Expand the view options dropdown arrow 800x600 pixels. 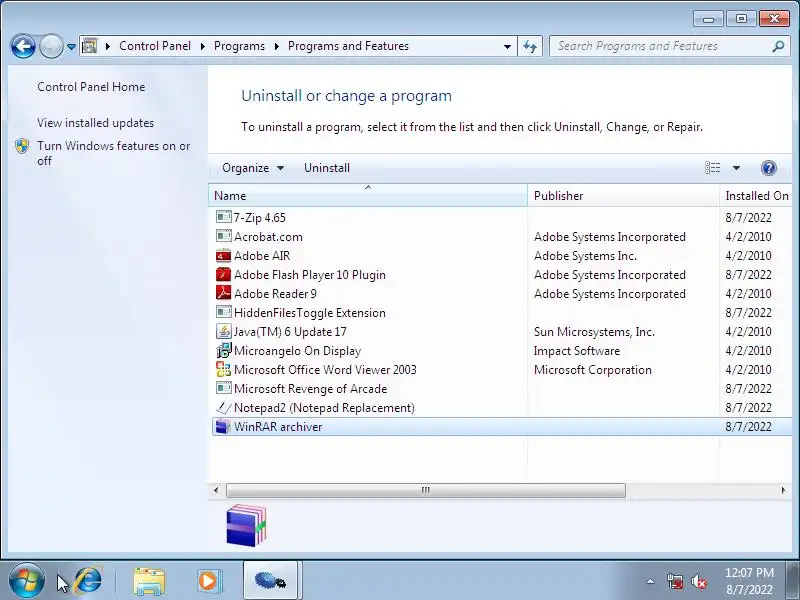(x=736, y=168)
